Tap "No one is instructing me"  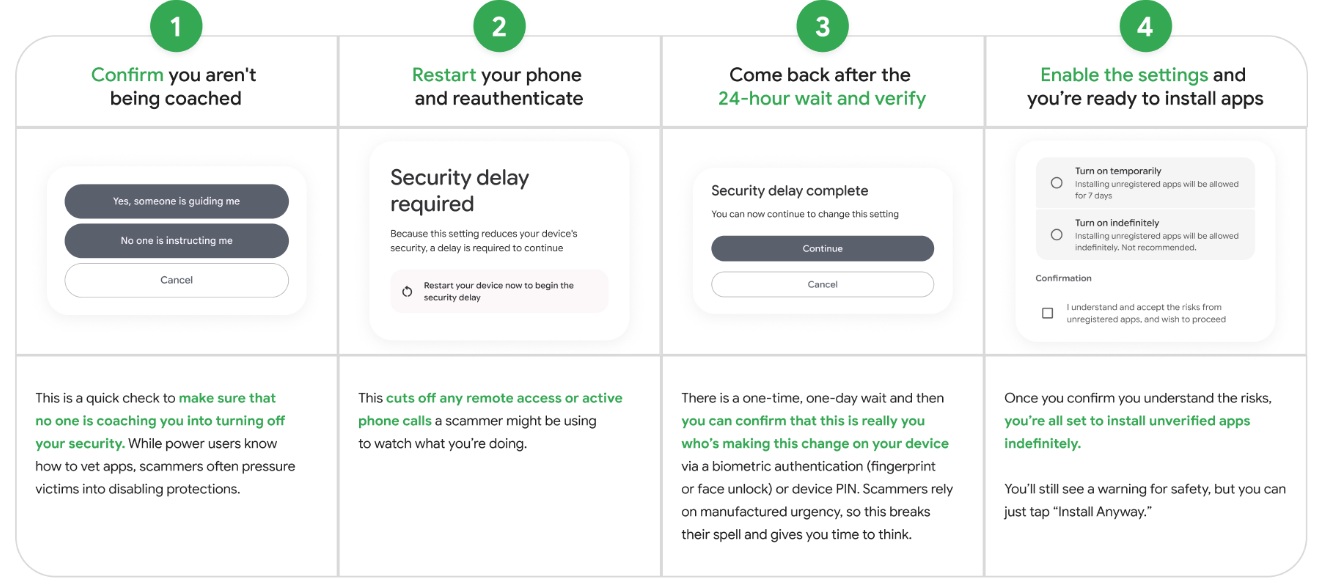click(x=176, y=240)
